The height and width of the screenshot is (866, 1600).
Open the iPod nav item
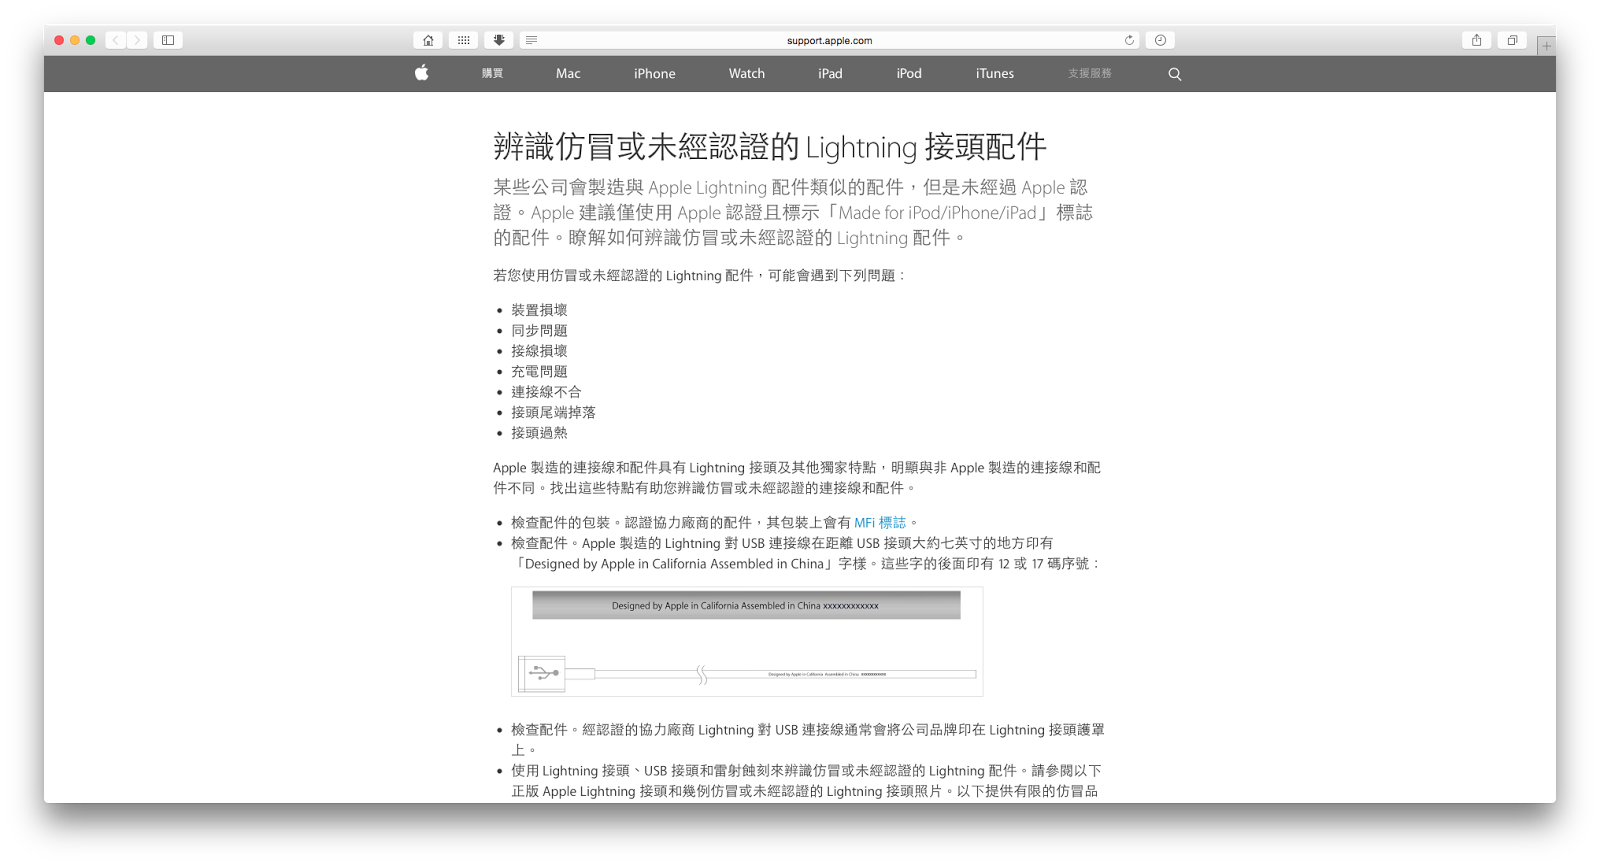[x=909, y=74]
